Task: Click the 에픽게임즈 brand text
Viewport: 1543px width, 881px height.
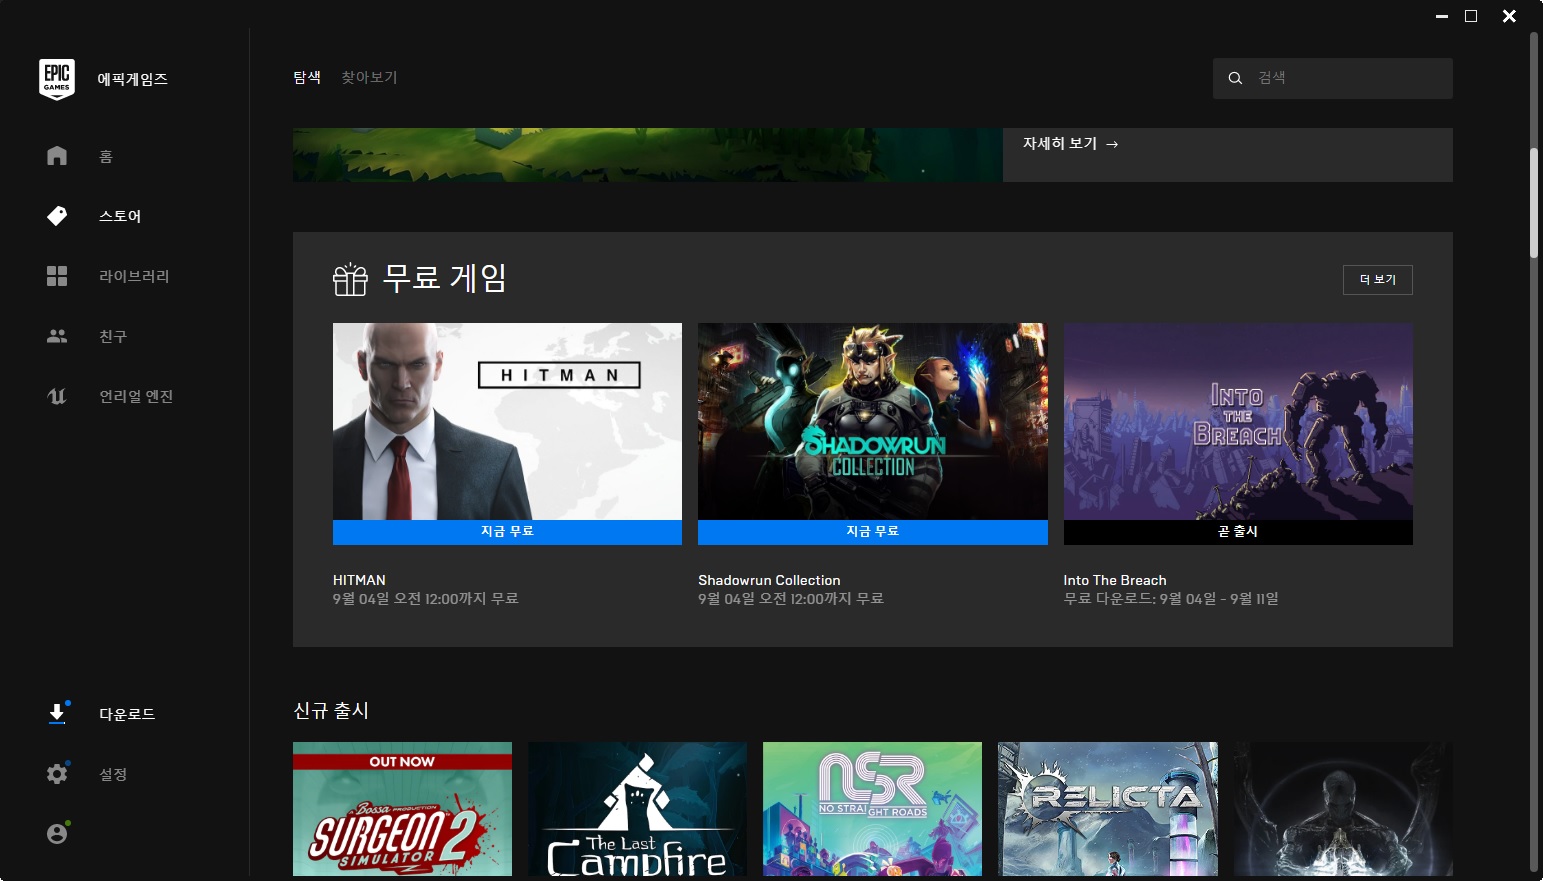Action: [x=132, y=80]
